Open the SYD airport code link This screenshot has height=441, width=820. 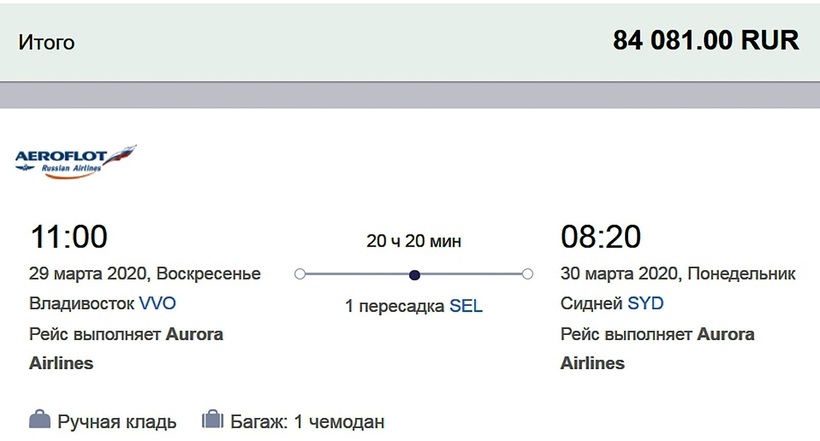[645, 303]
